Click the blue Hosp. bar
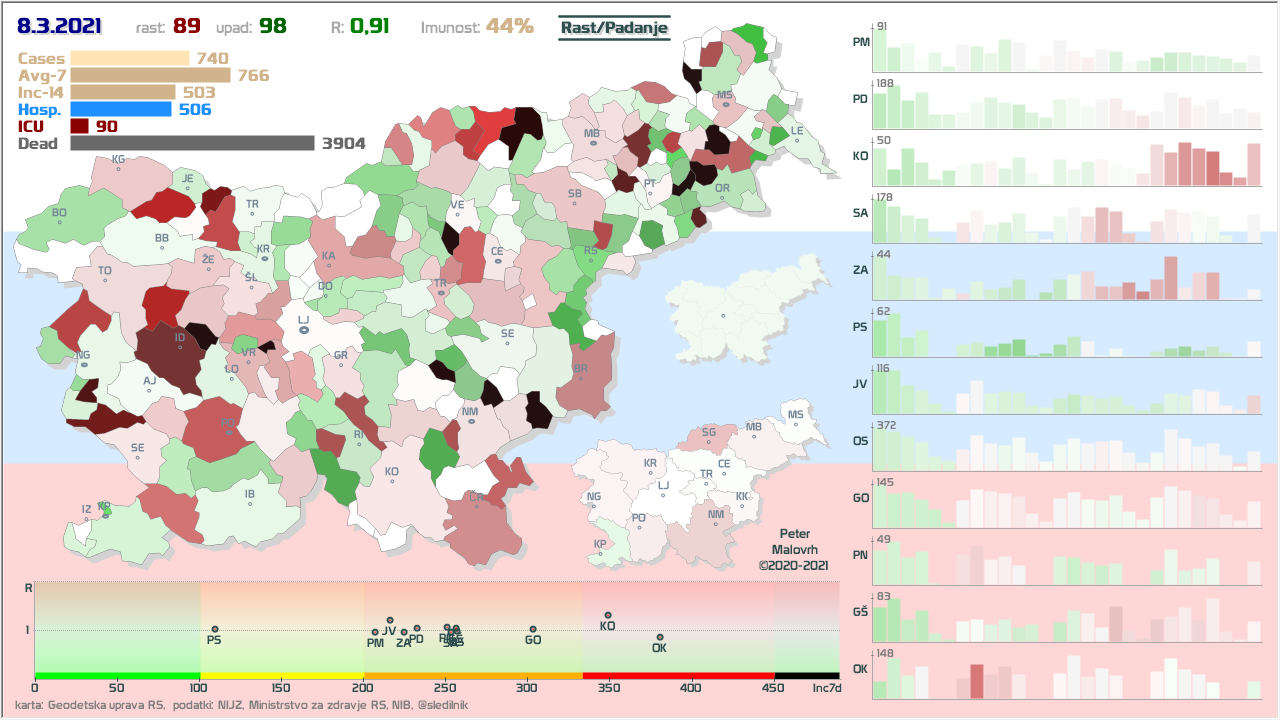 [x=121, y=109]
